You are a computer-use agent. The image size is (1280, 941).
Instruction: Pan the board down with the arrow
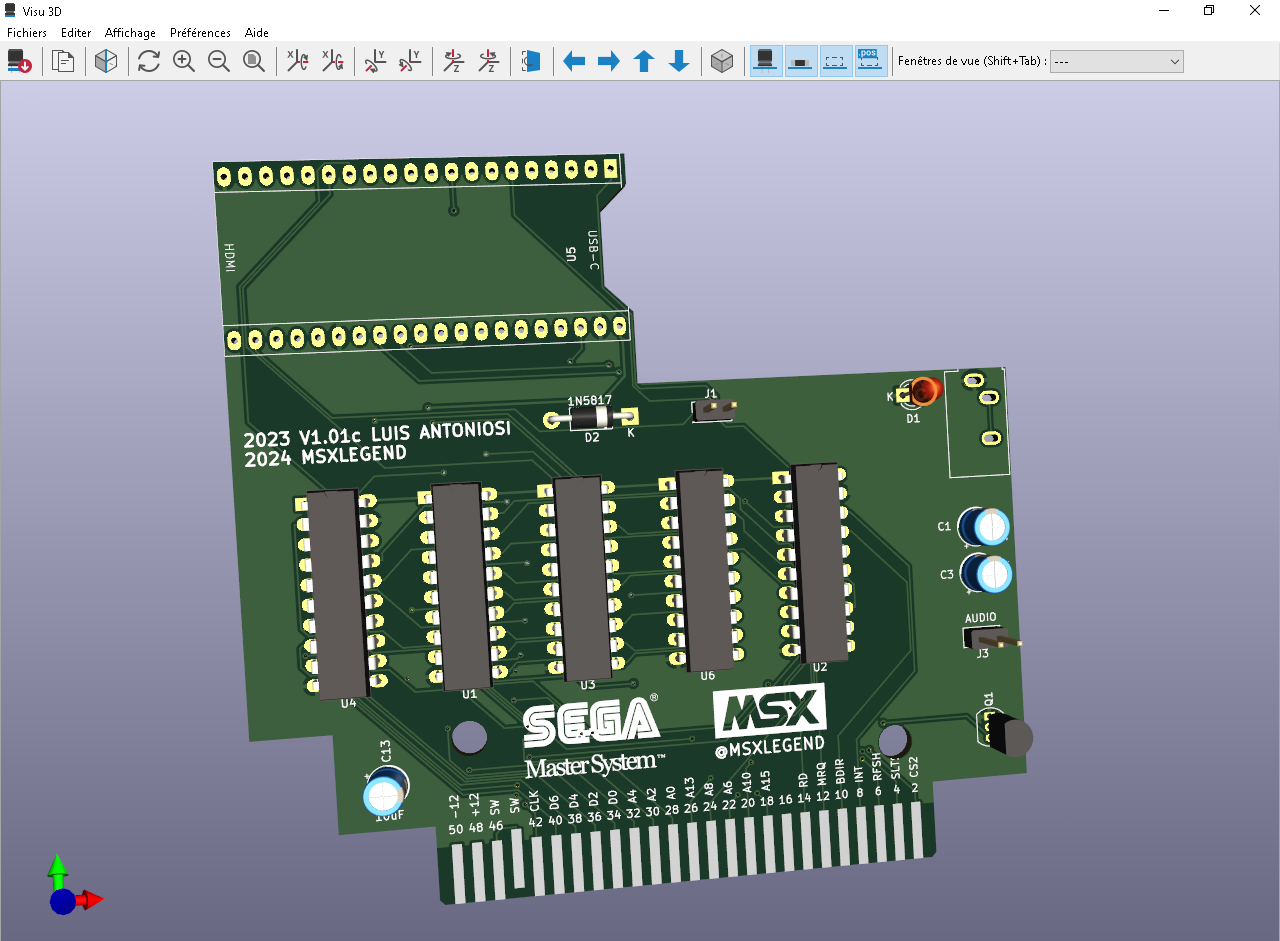click(x=679, y=61)
